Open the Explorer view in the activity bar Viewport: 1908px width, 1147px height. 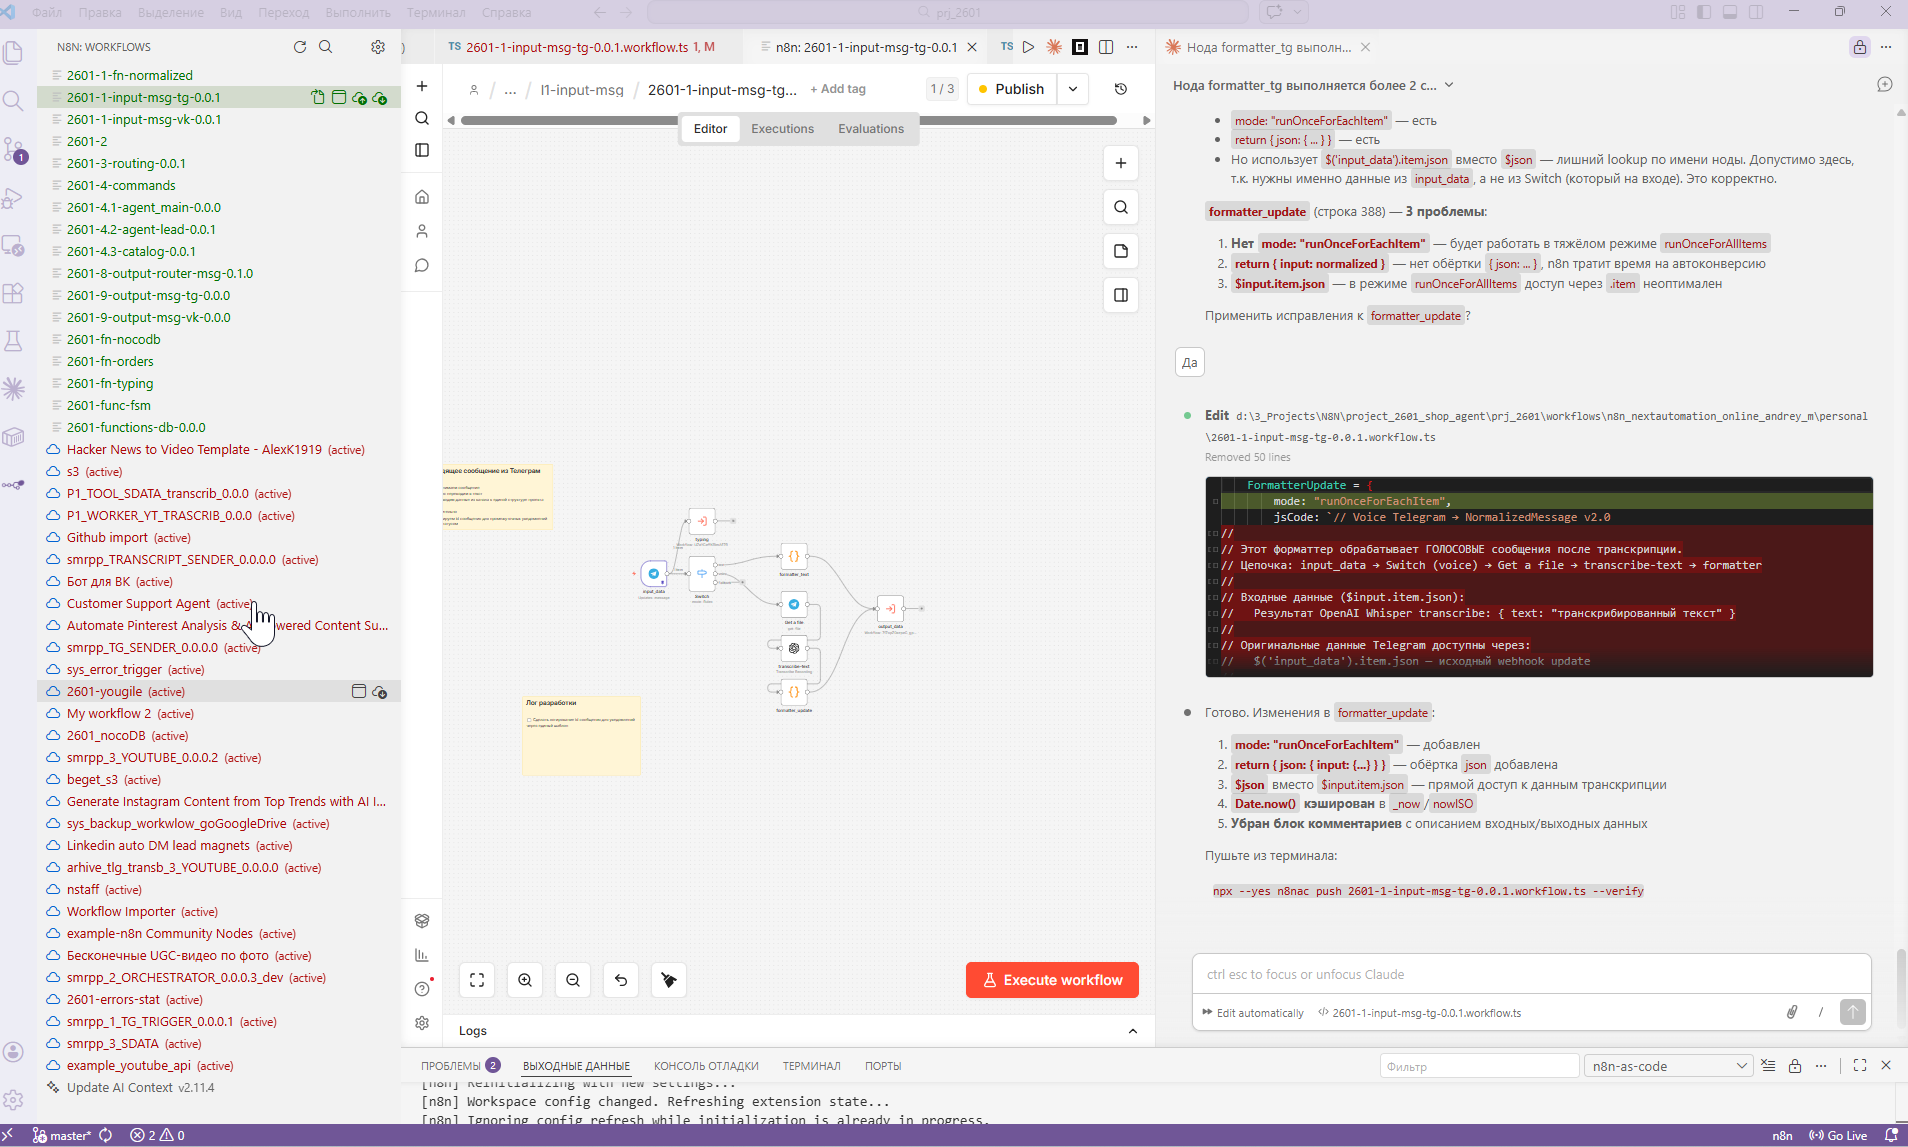pyautogui.click(x=14, y=52)
